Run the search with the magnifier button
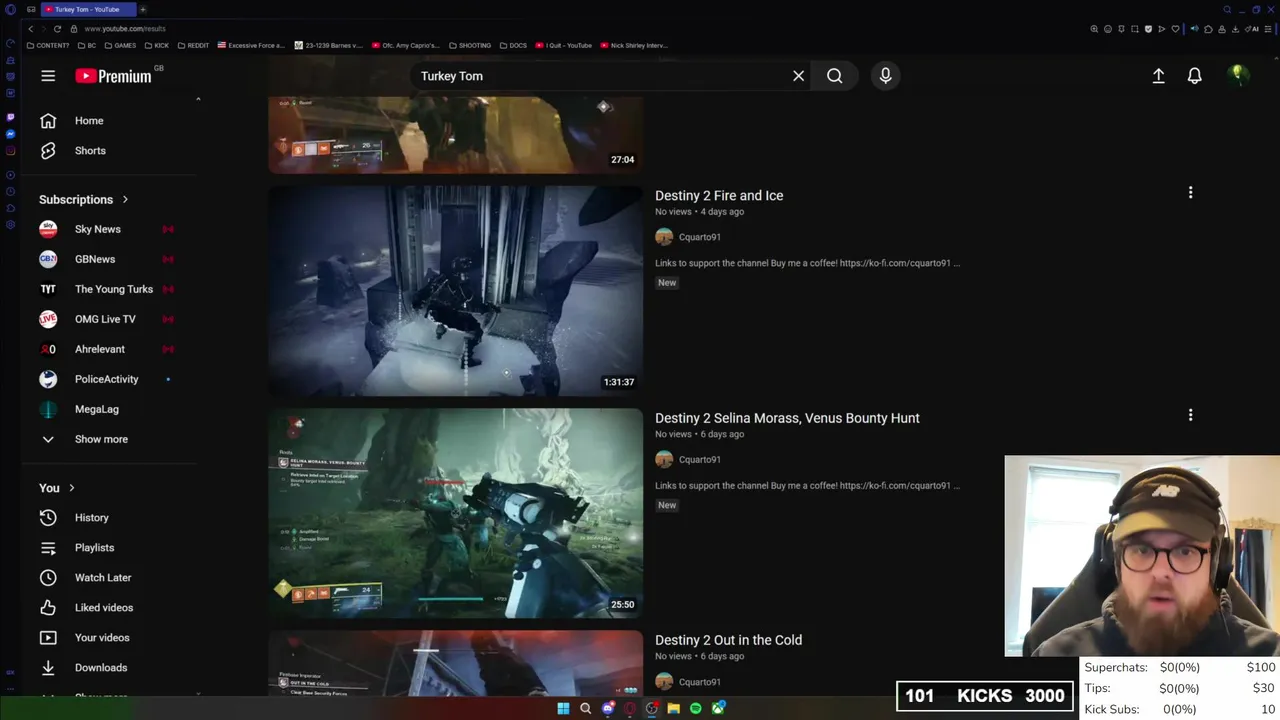Image resolution: width=1280 pixels, height=720 pixels. (x=834, y=76)
